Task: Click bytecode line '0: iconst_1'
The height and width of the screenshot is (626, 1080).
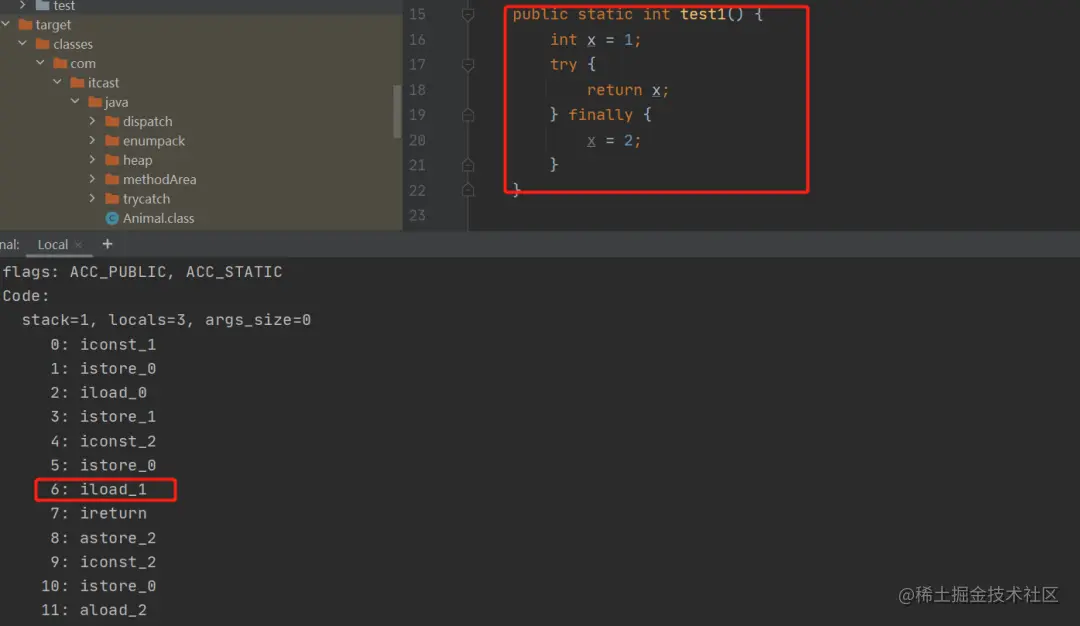Action: (103, 344)
